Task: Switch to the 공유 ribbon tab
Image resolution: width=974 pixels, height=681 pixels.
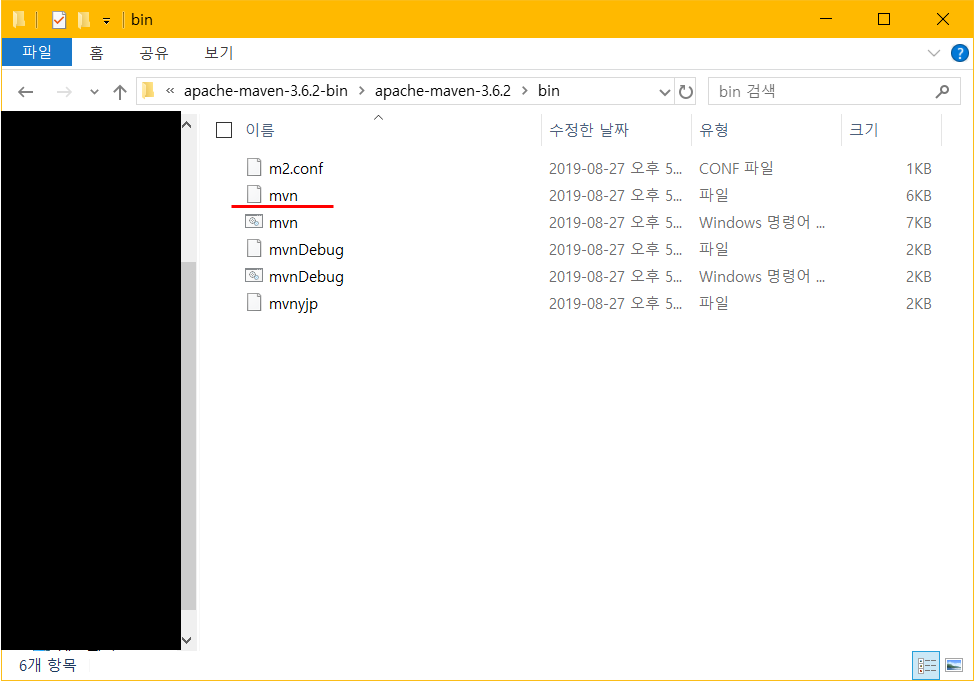Action: click(x=154, y=53)
